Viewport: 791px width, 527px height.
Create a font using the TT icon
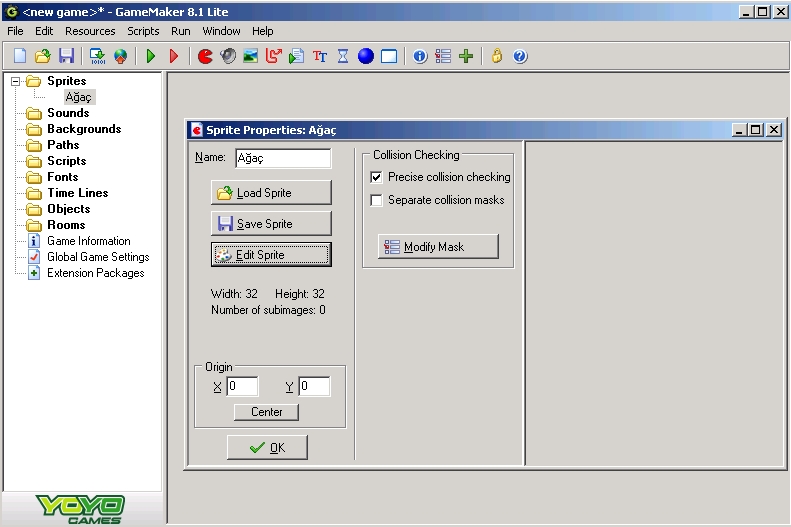(320, 56)
